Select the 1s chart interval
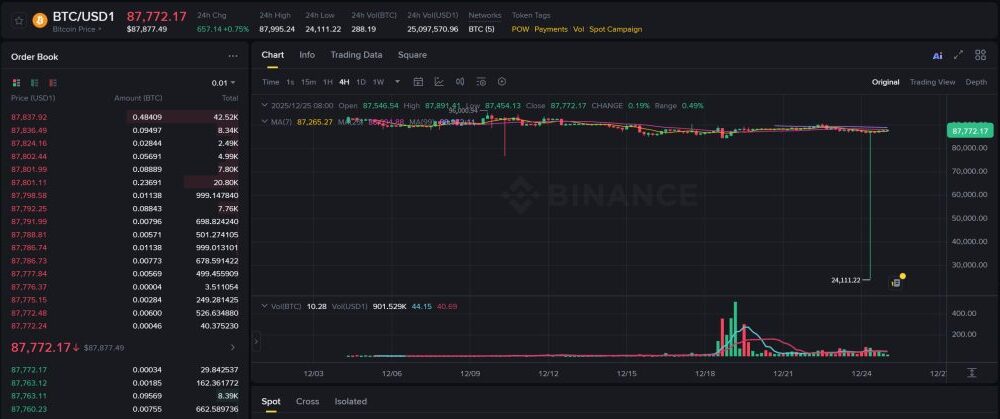The height and width of the screenshot is (419, 1000). [x=290, y=82]
